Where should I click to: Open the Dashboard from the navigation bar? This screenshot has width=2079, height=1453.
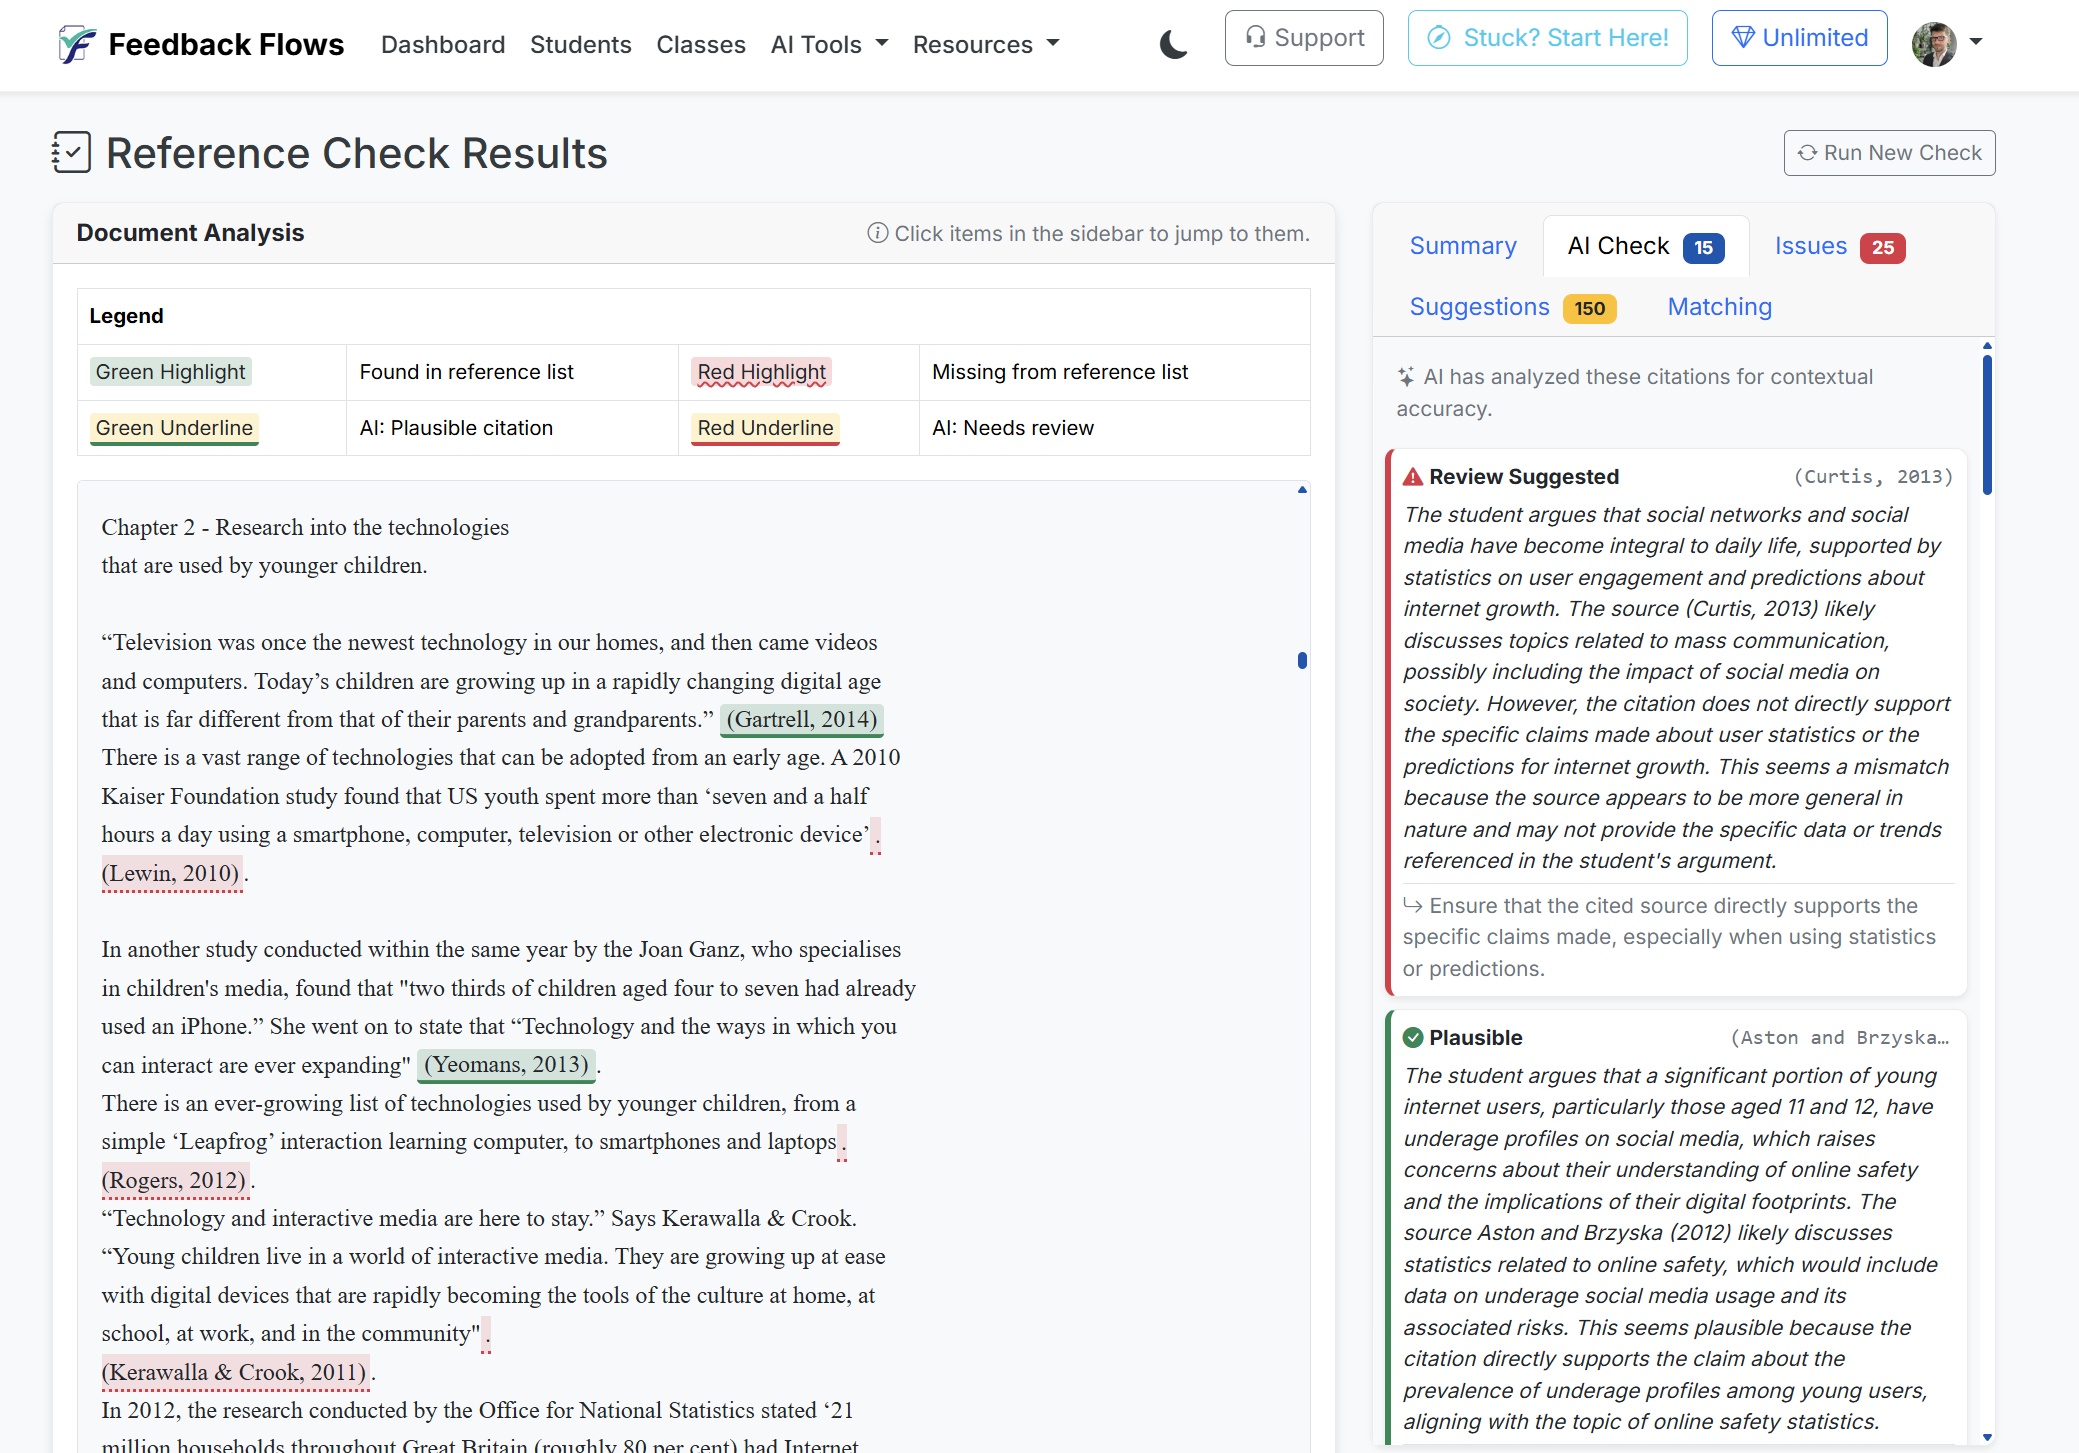tap(443, 44)
